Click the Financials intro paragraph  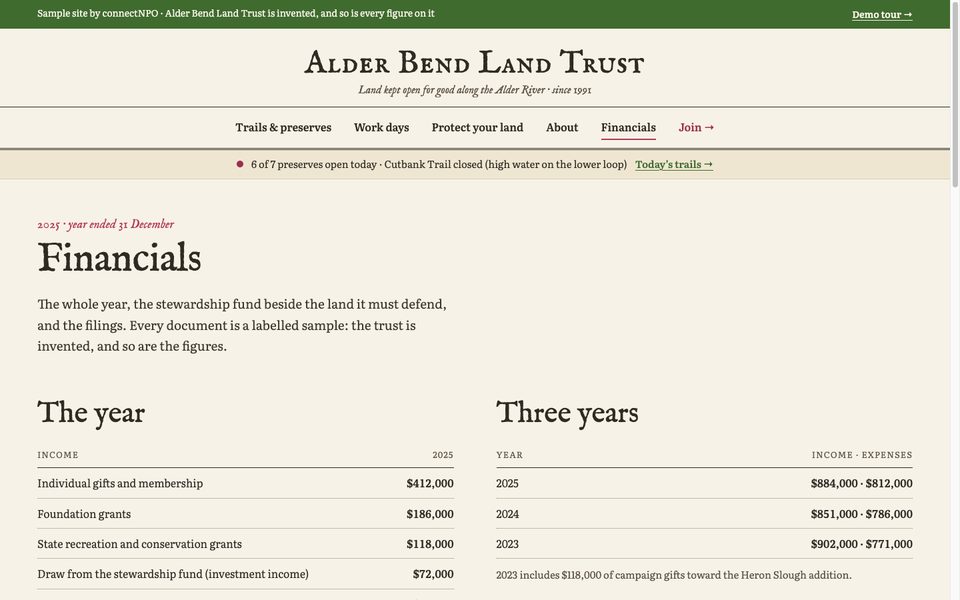click(242, 325)
